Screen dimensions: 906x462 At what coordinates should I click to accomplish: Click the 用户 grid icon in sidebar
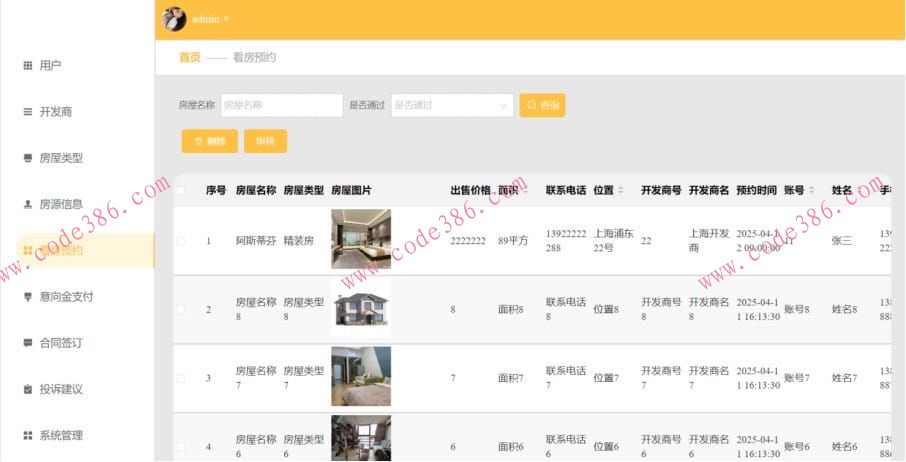[28, 66]
